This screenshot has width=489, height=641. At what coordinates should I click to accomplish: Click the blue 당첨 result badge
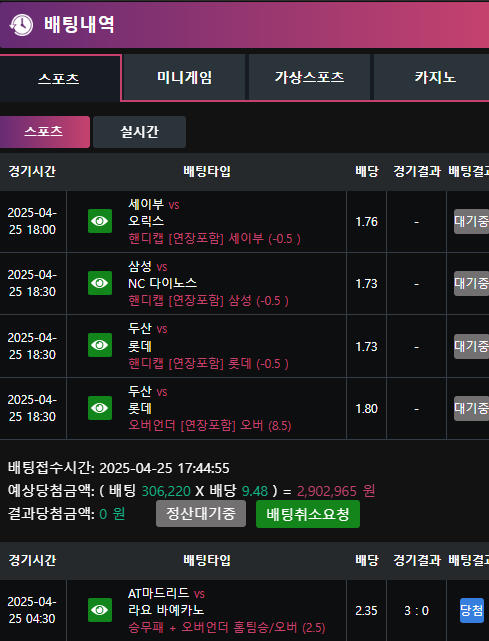click(x=472, y=610)
